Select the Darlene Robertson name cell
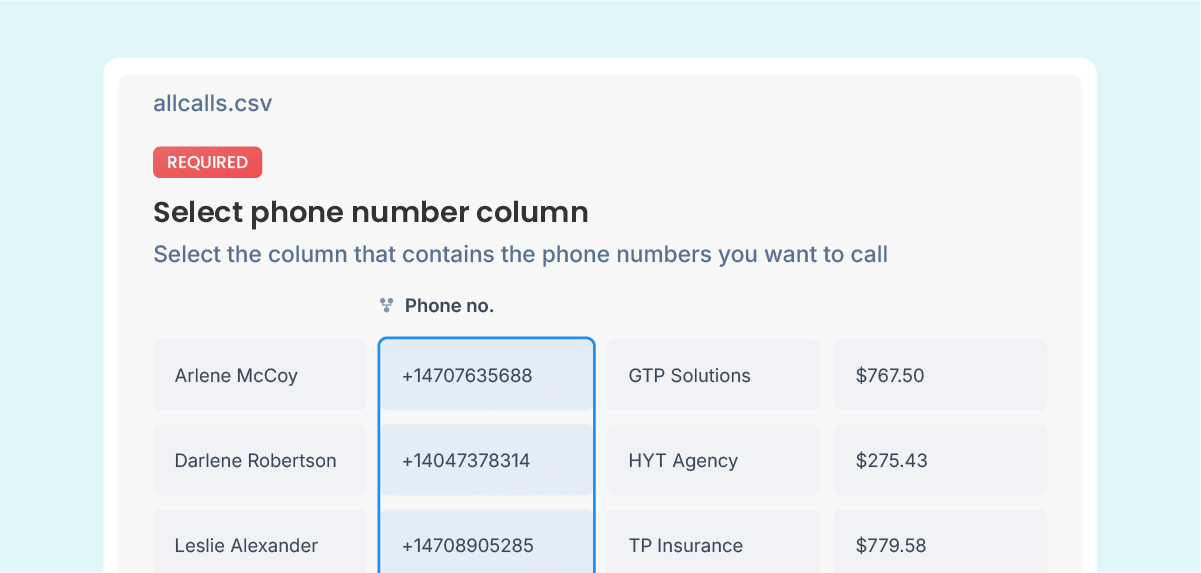Viewport: 1201px width, 573px height. pos(259,460)
